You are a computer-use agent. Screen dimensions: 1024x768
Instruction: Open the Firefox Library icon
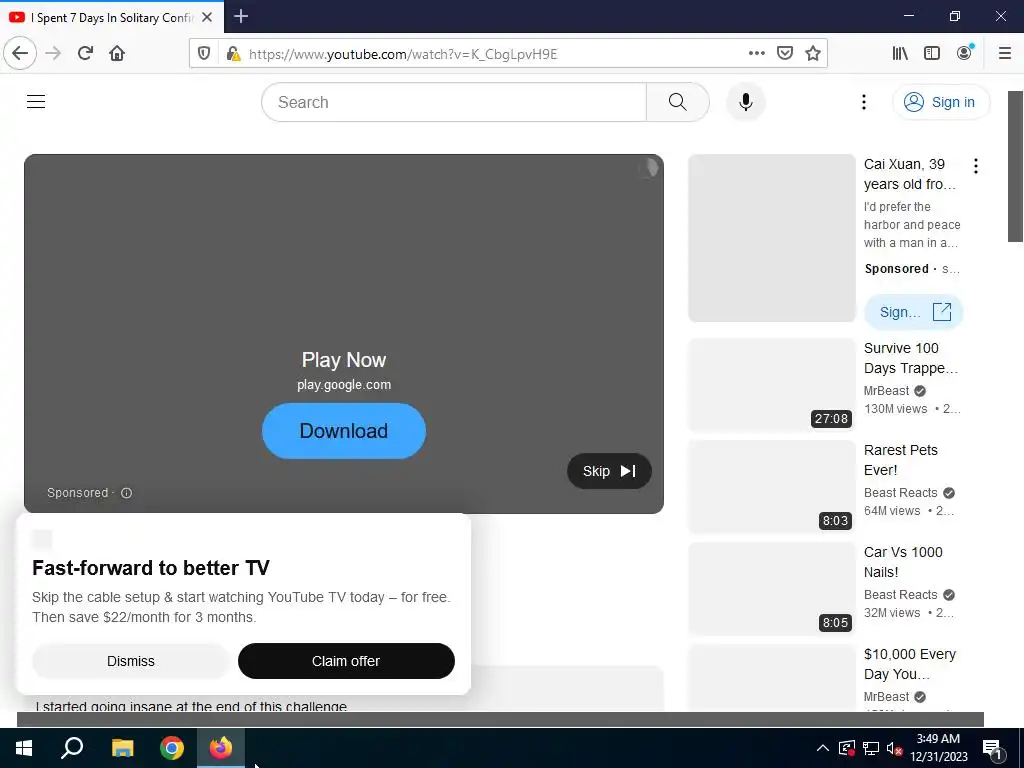900,53
